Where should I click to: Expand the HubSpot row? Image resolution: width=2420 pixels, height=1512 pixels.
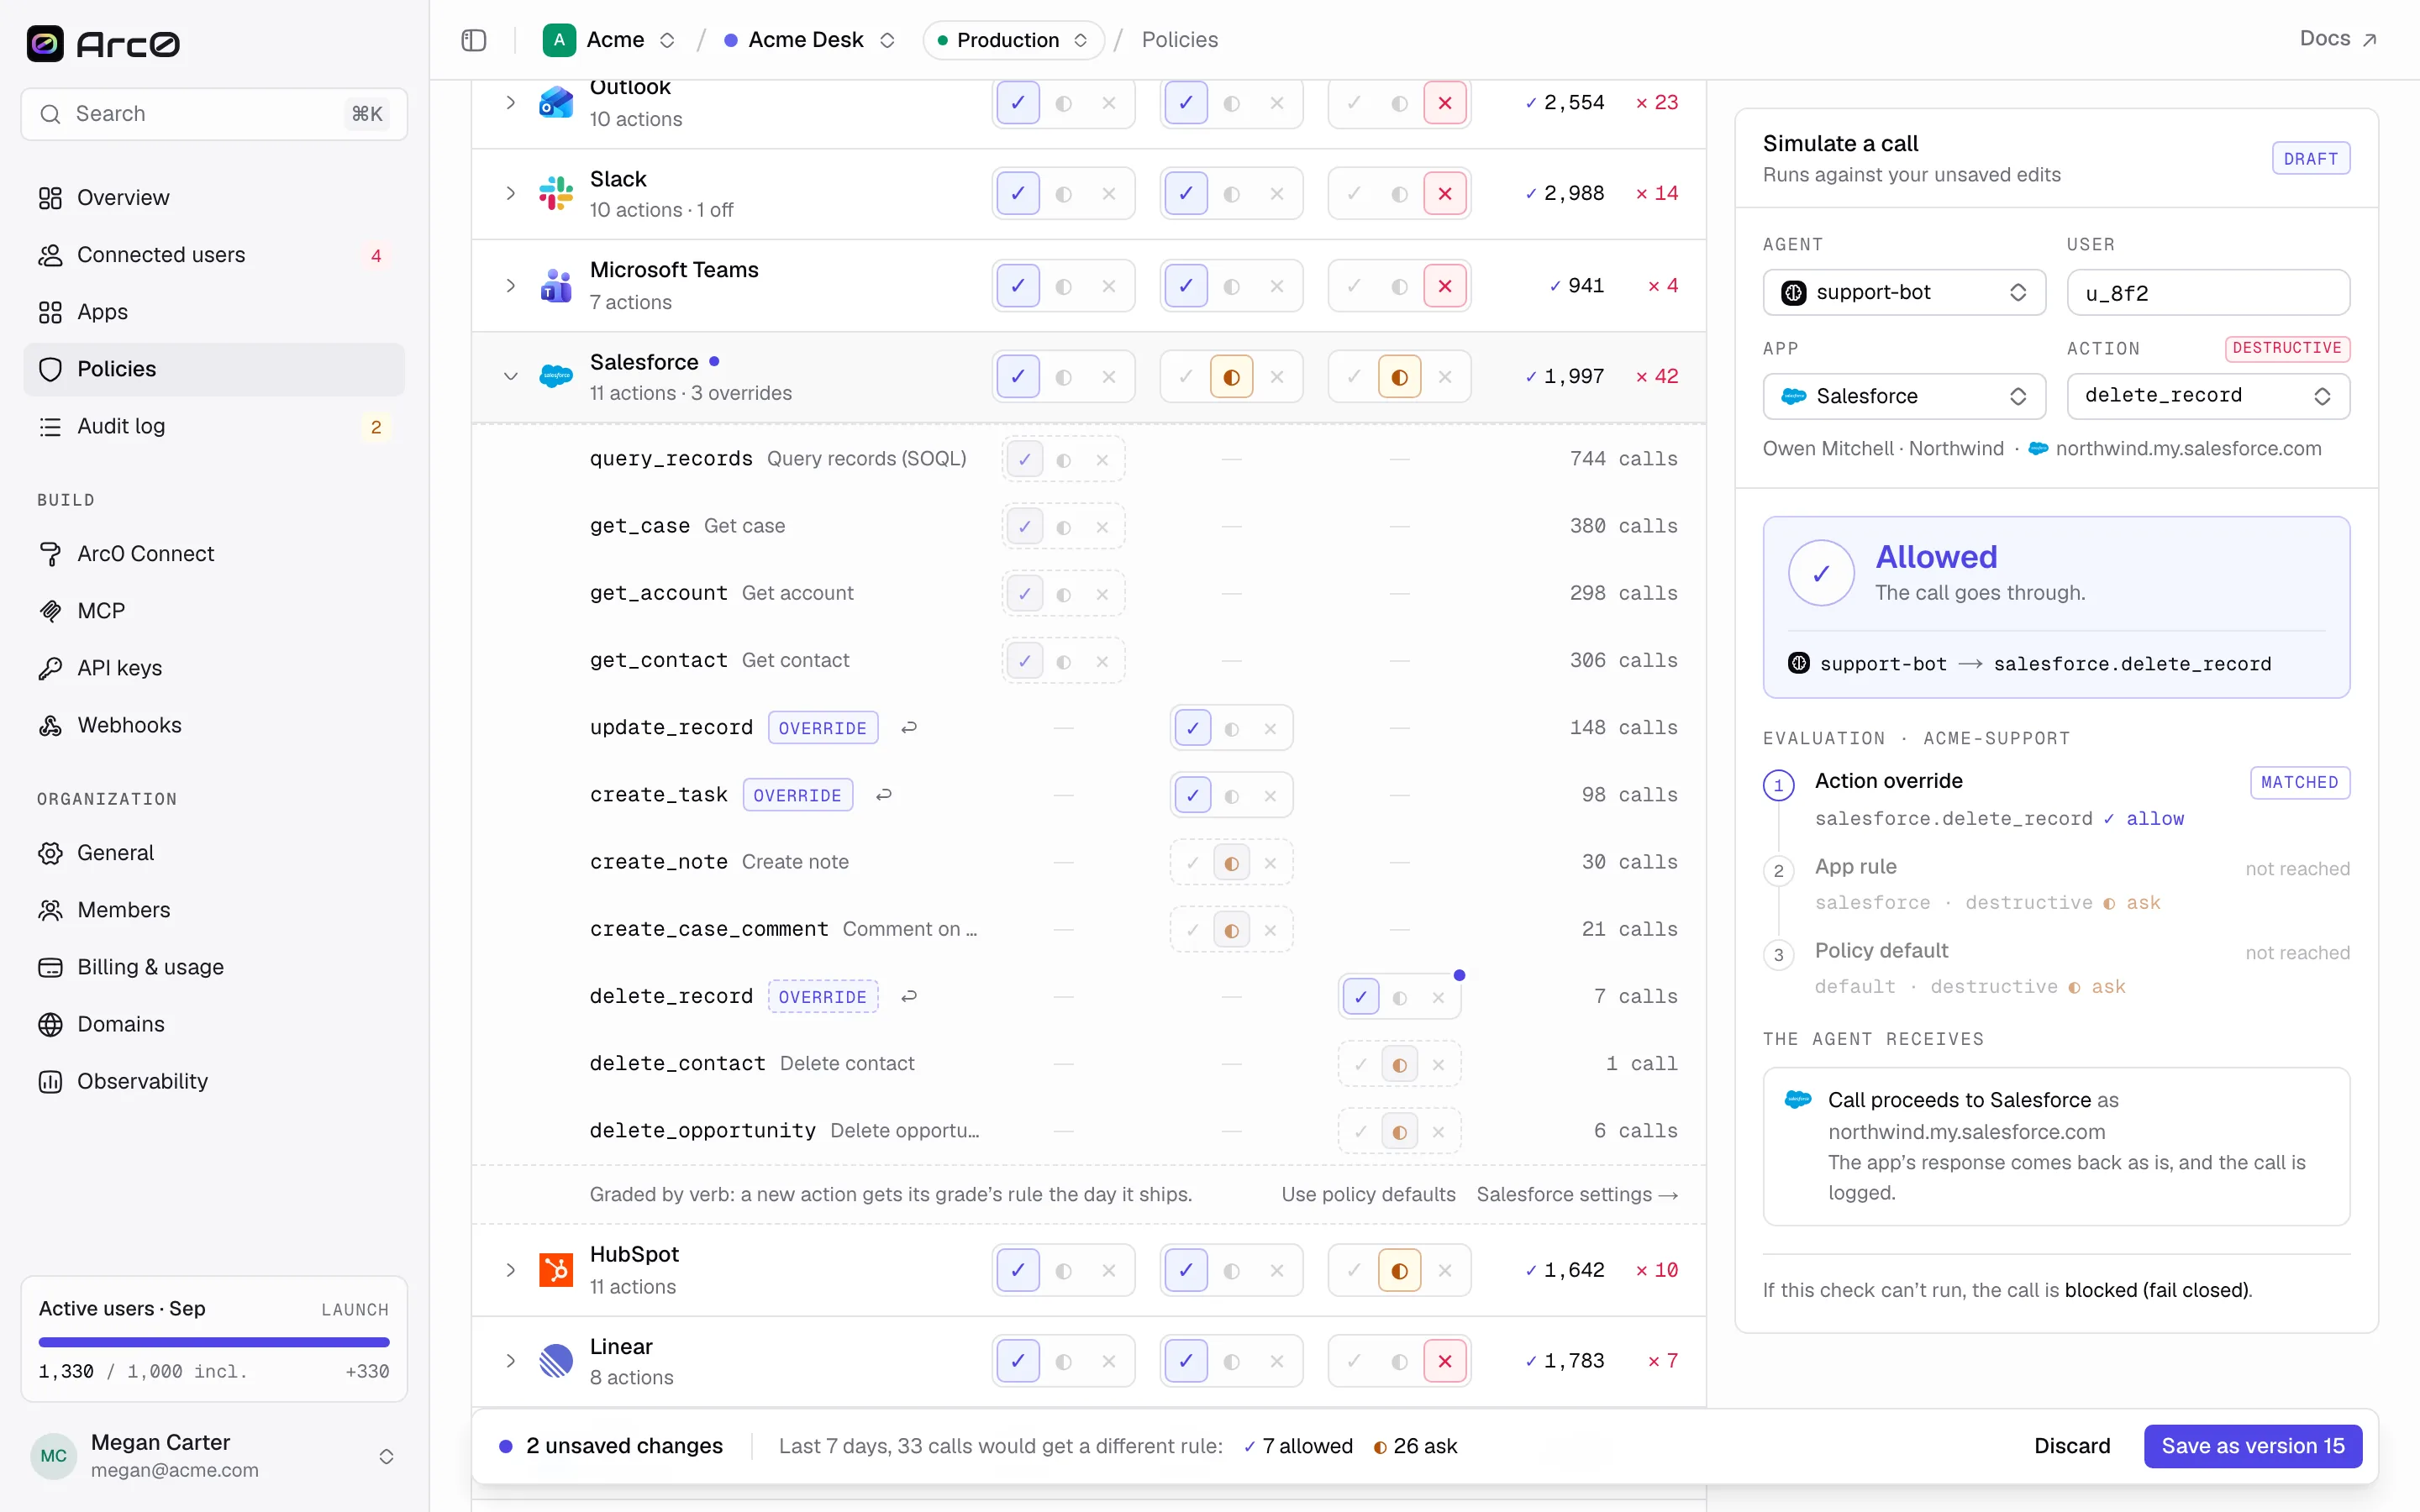coord(511,1270)
